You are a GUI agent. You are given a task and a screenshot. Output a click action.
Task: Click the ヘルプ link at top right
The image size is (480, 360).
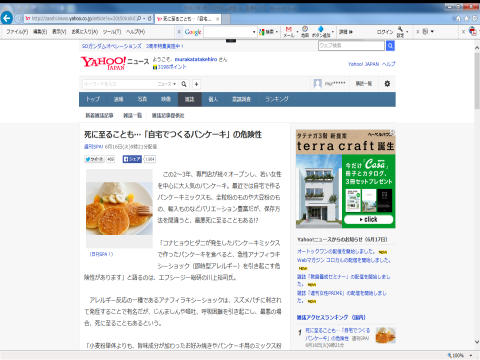click(388, 64)
